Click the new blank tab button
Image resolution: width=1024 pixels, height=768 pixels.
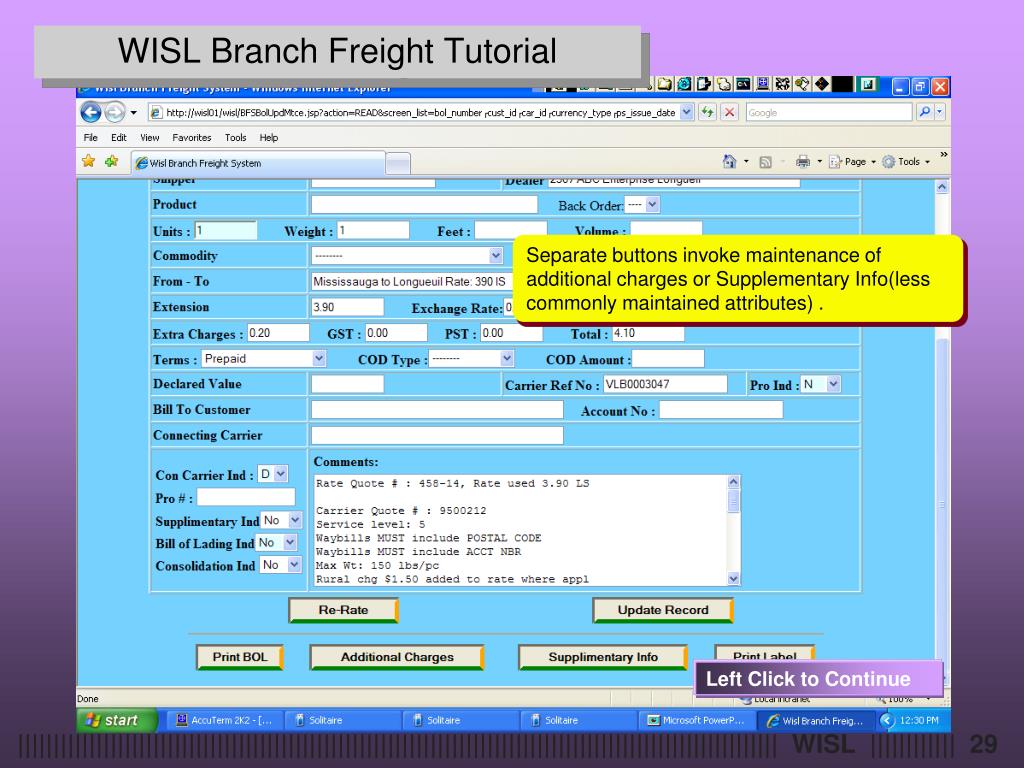tap(398, 163)
